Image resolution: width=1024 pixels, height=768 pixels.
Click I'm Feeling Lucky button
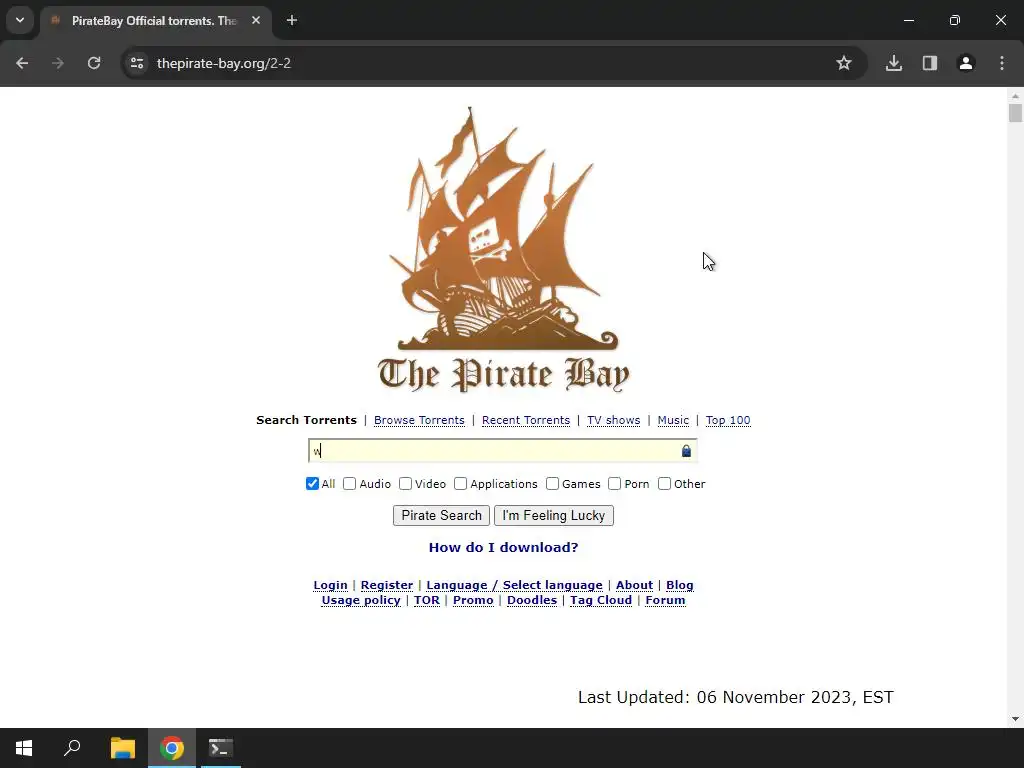click(554, 515)
